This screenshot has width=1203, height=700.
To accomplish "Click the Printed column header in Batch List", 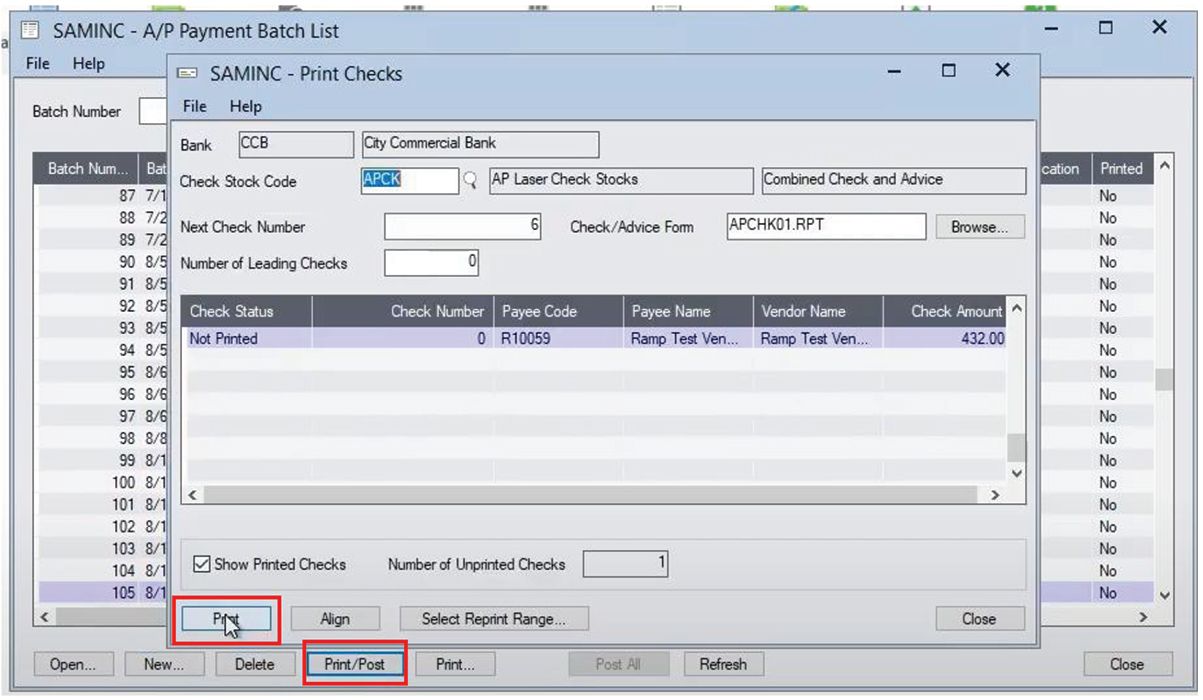I will tap(1121, 169).
